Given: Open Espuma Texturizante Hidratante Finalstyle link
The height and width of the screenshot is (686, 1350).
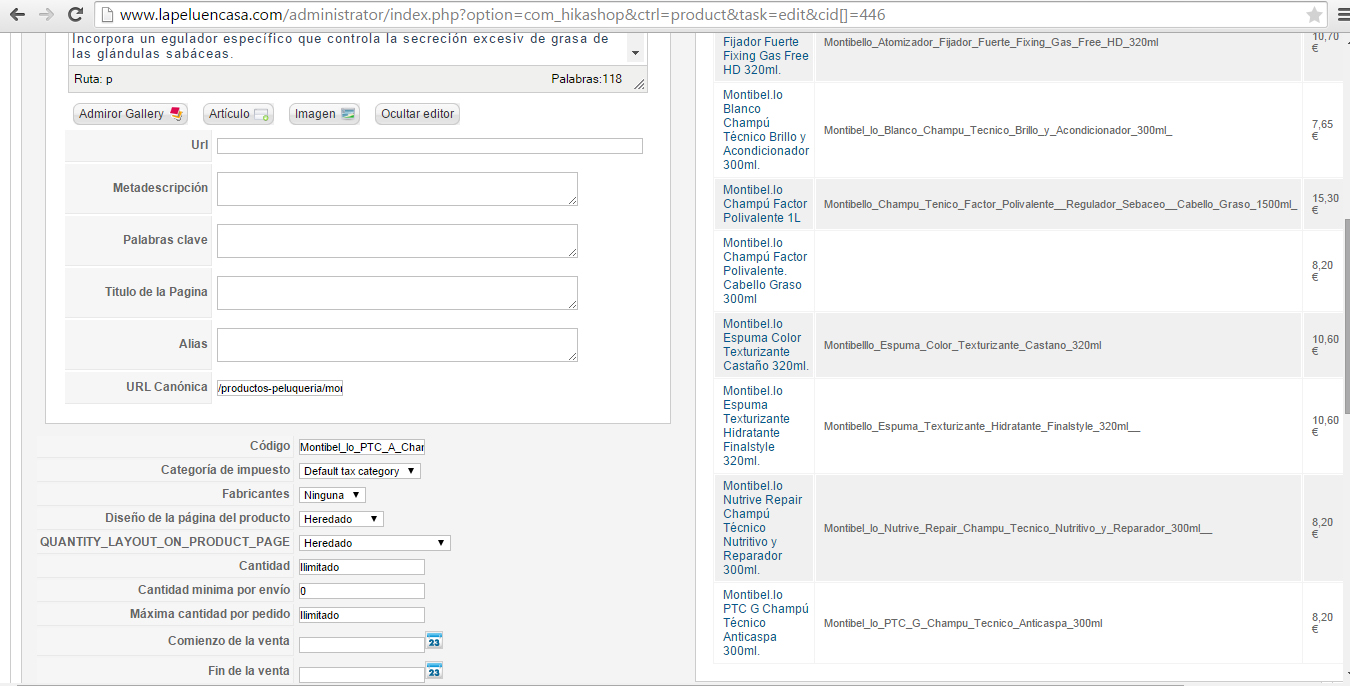Looking at the screenshot, I should click(758, 426).
